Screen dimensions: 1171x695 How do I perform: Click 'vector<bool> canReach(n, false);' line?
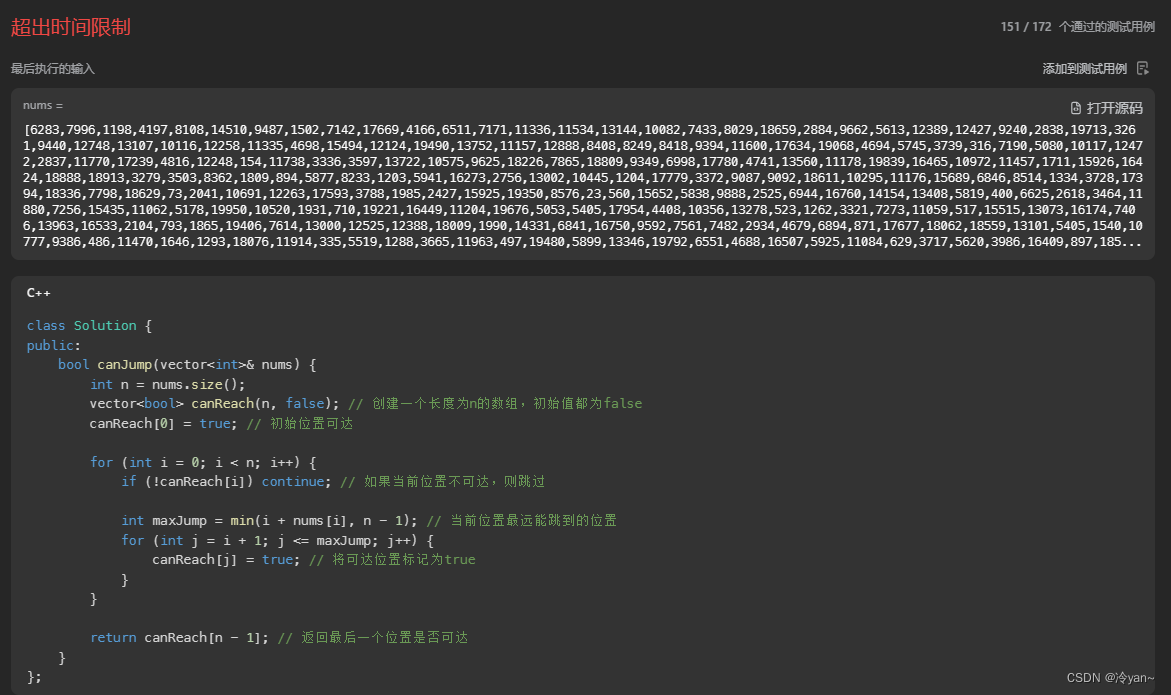[366, 403]
